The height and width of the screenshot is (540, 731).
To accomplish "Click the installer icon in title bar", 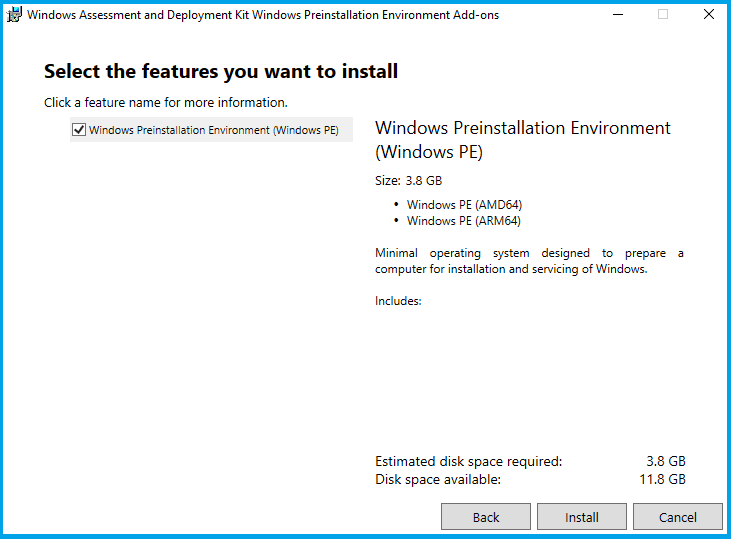I will coord(15,15).
